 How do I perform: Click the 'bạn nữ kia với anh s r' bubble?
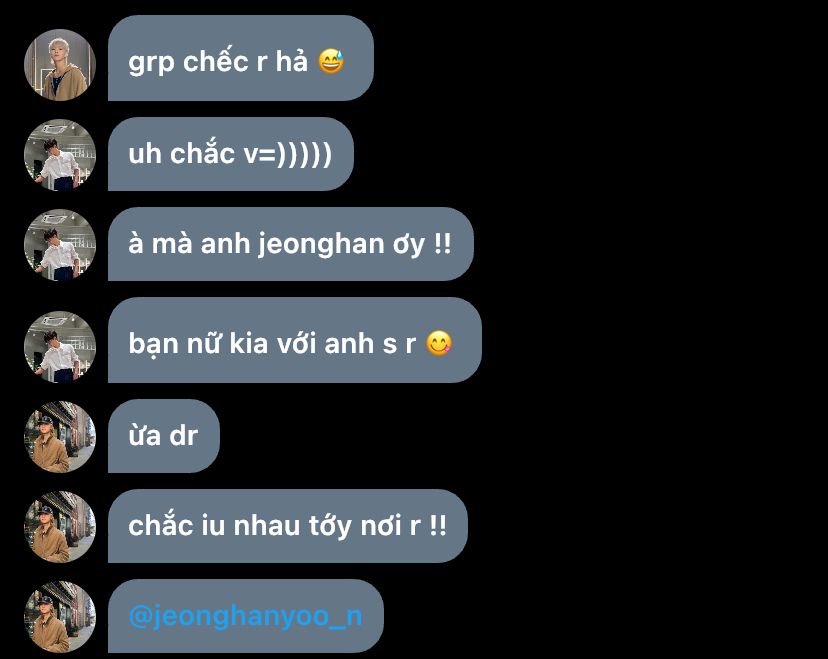[295, 340]
